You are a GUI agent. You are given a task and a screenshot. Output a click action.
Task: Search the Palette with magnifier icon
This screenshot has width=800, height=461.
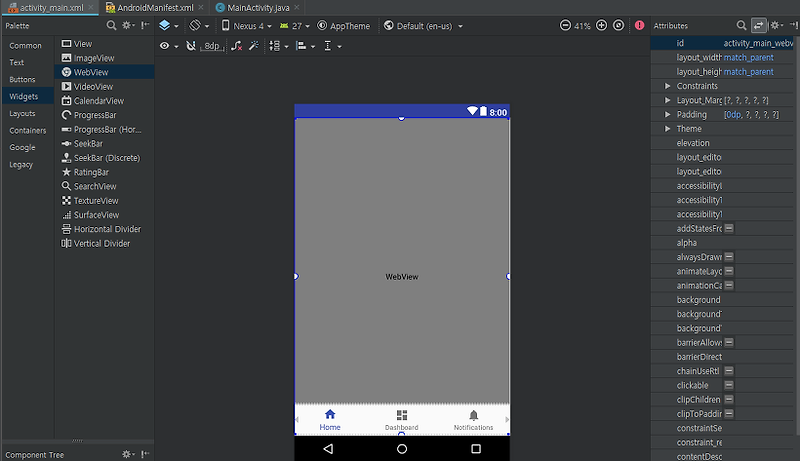coord(111,25)
